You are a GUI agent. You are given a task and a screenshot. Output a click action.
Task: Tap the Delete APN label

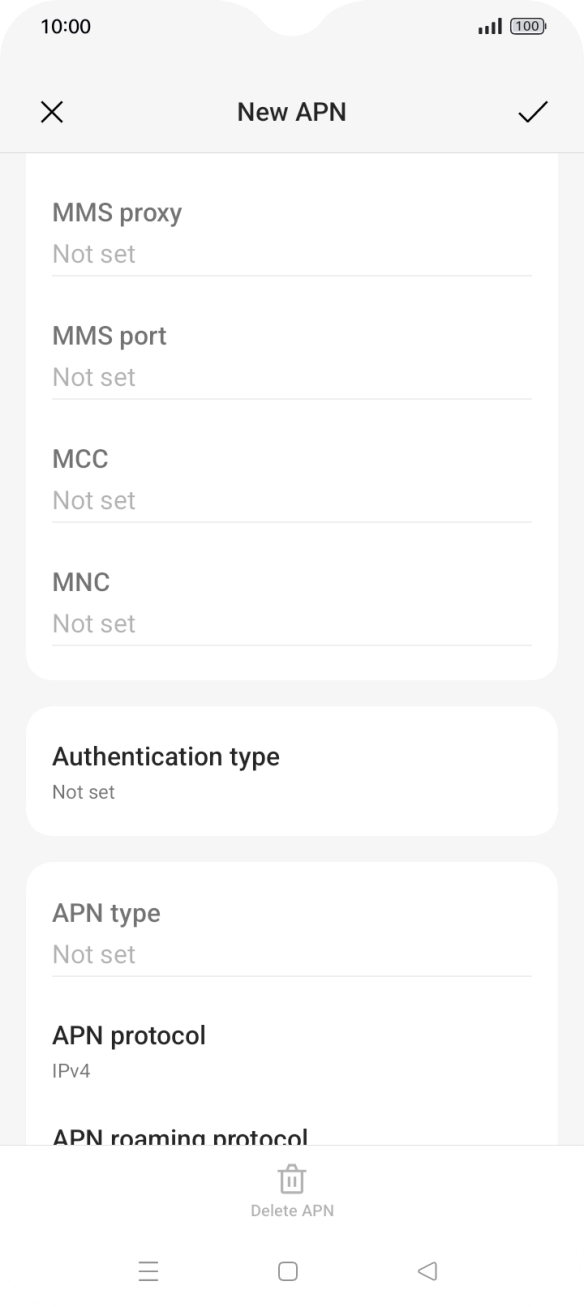click(292, 1210)
